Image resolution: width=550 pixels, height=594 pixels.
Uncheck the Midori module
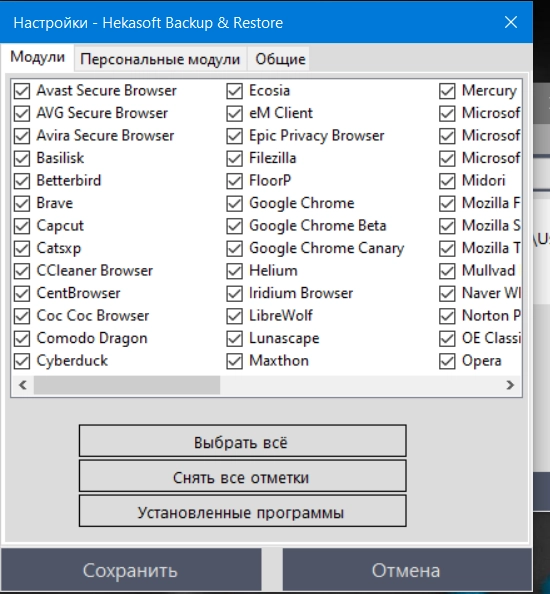pyautogui.click(x=447, y=181)
